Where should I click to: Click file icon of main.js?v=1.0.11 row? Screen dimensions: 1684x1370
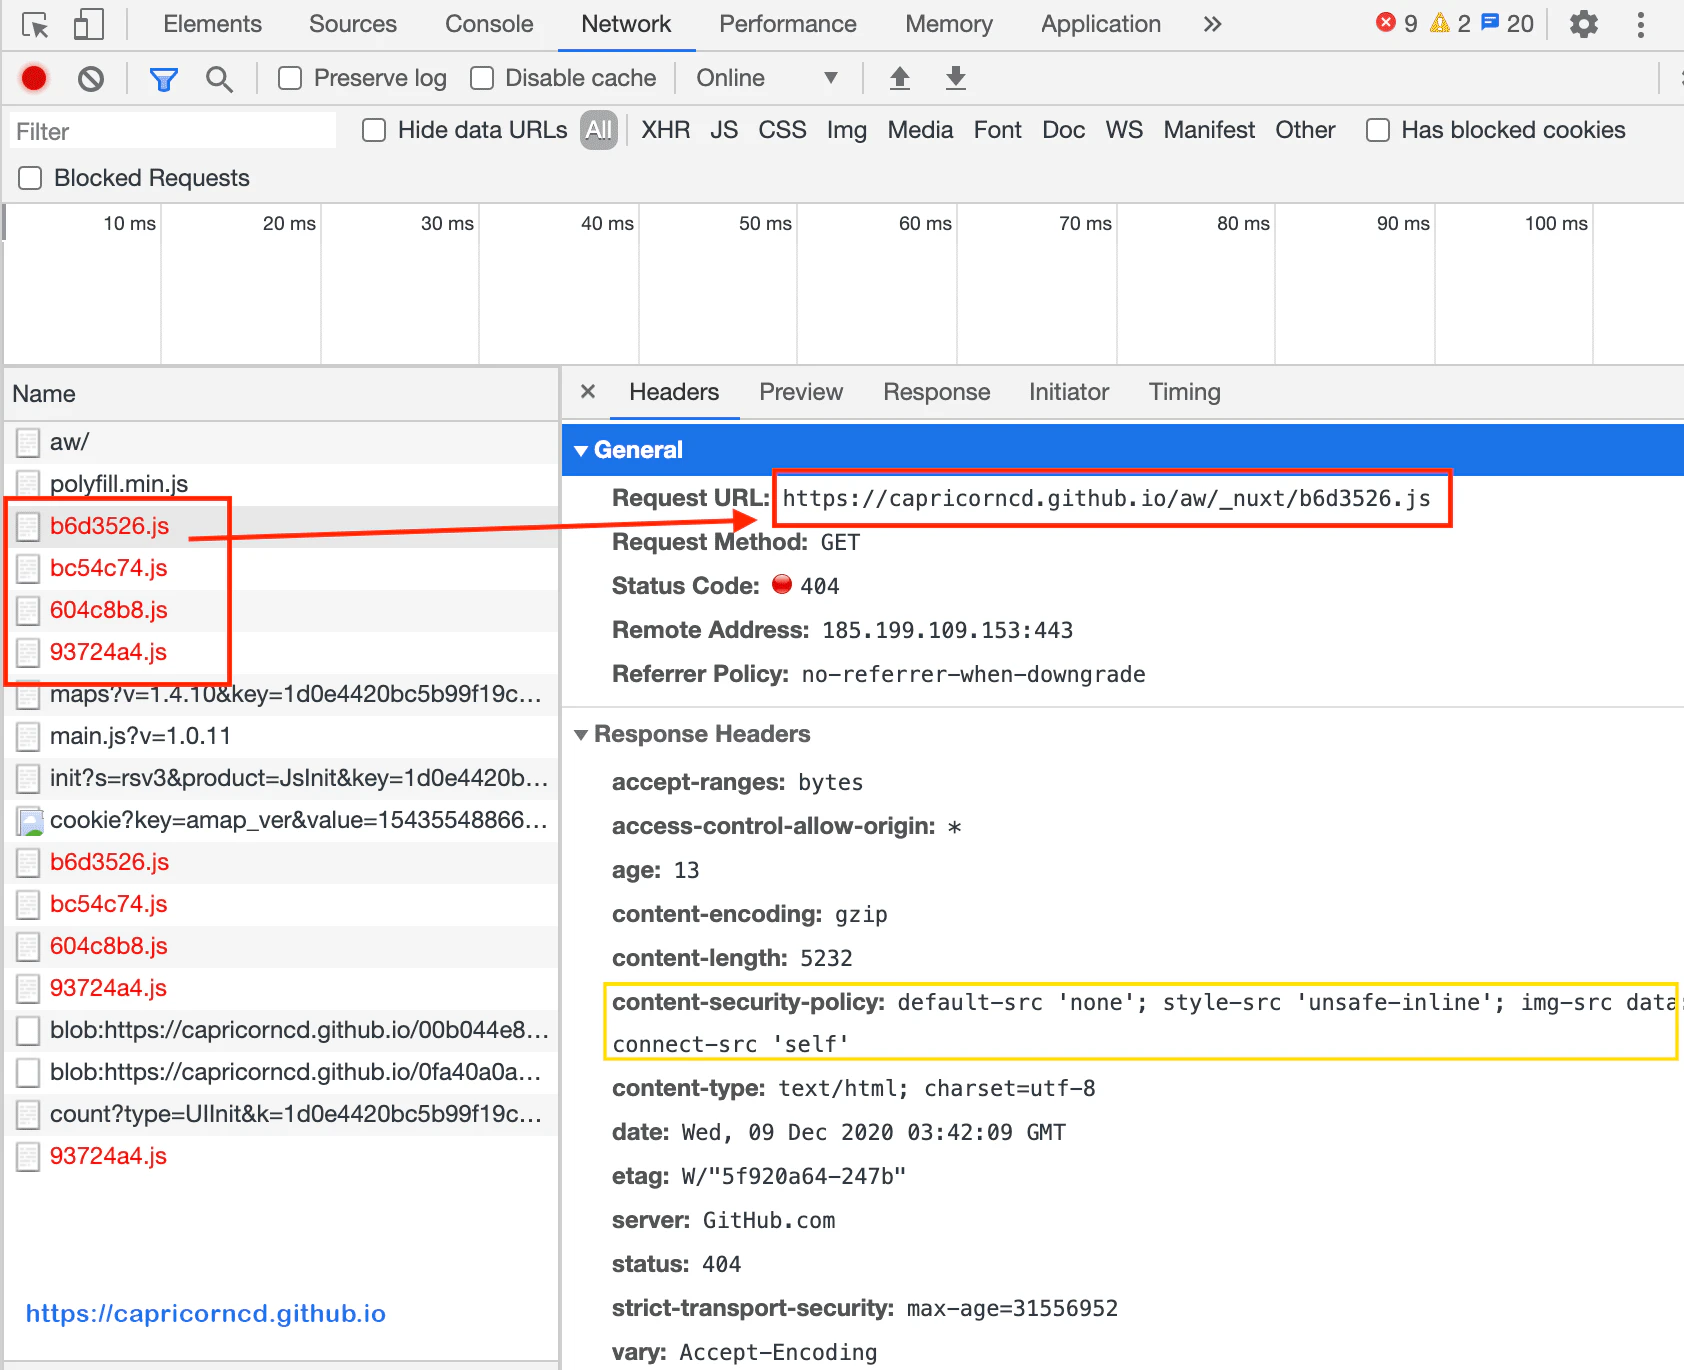(x=28, y=736)
